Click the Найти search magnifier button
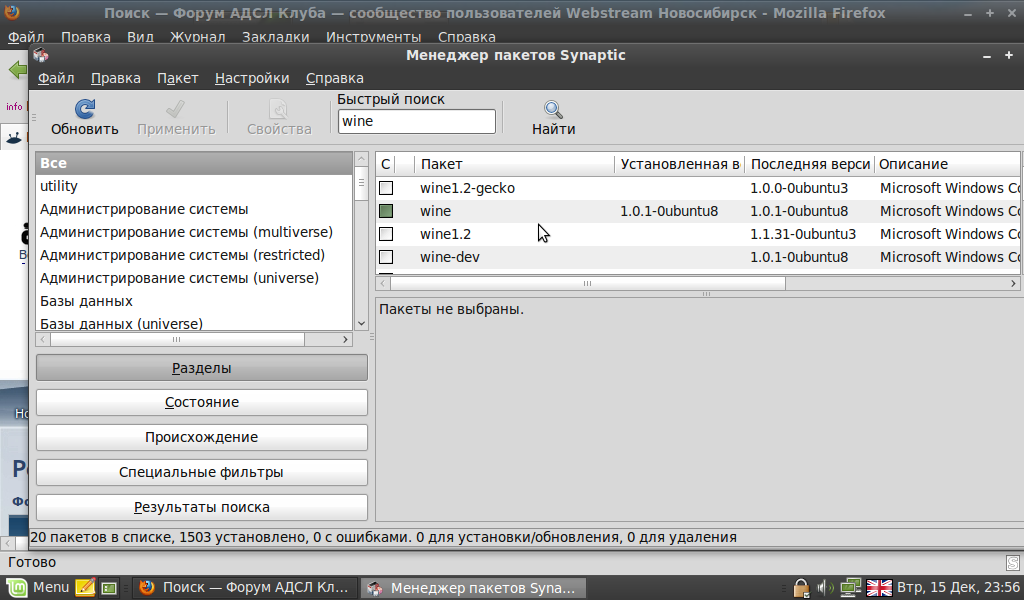 coord(553,118)
